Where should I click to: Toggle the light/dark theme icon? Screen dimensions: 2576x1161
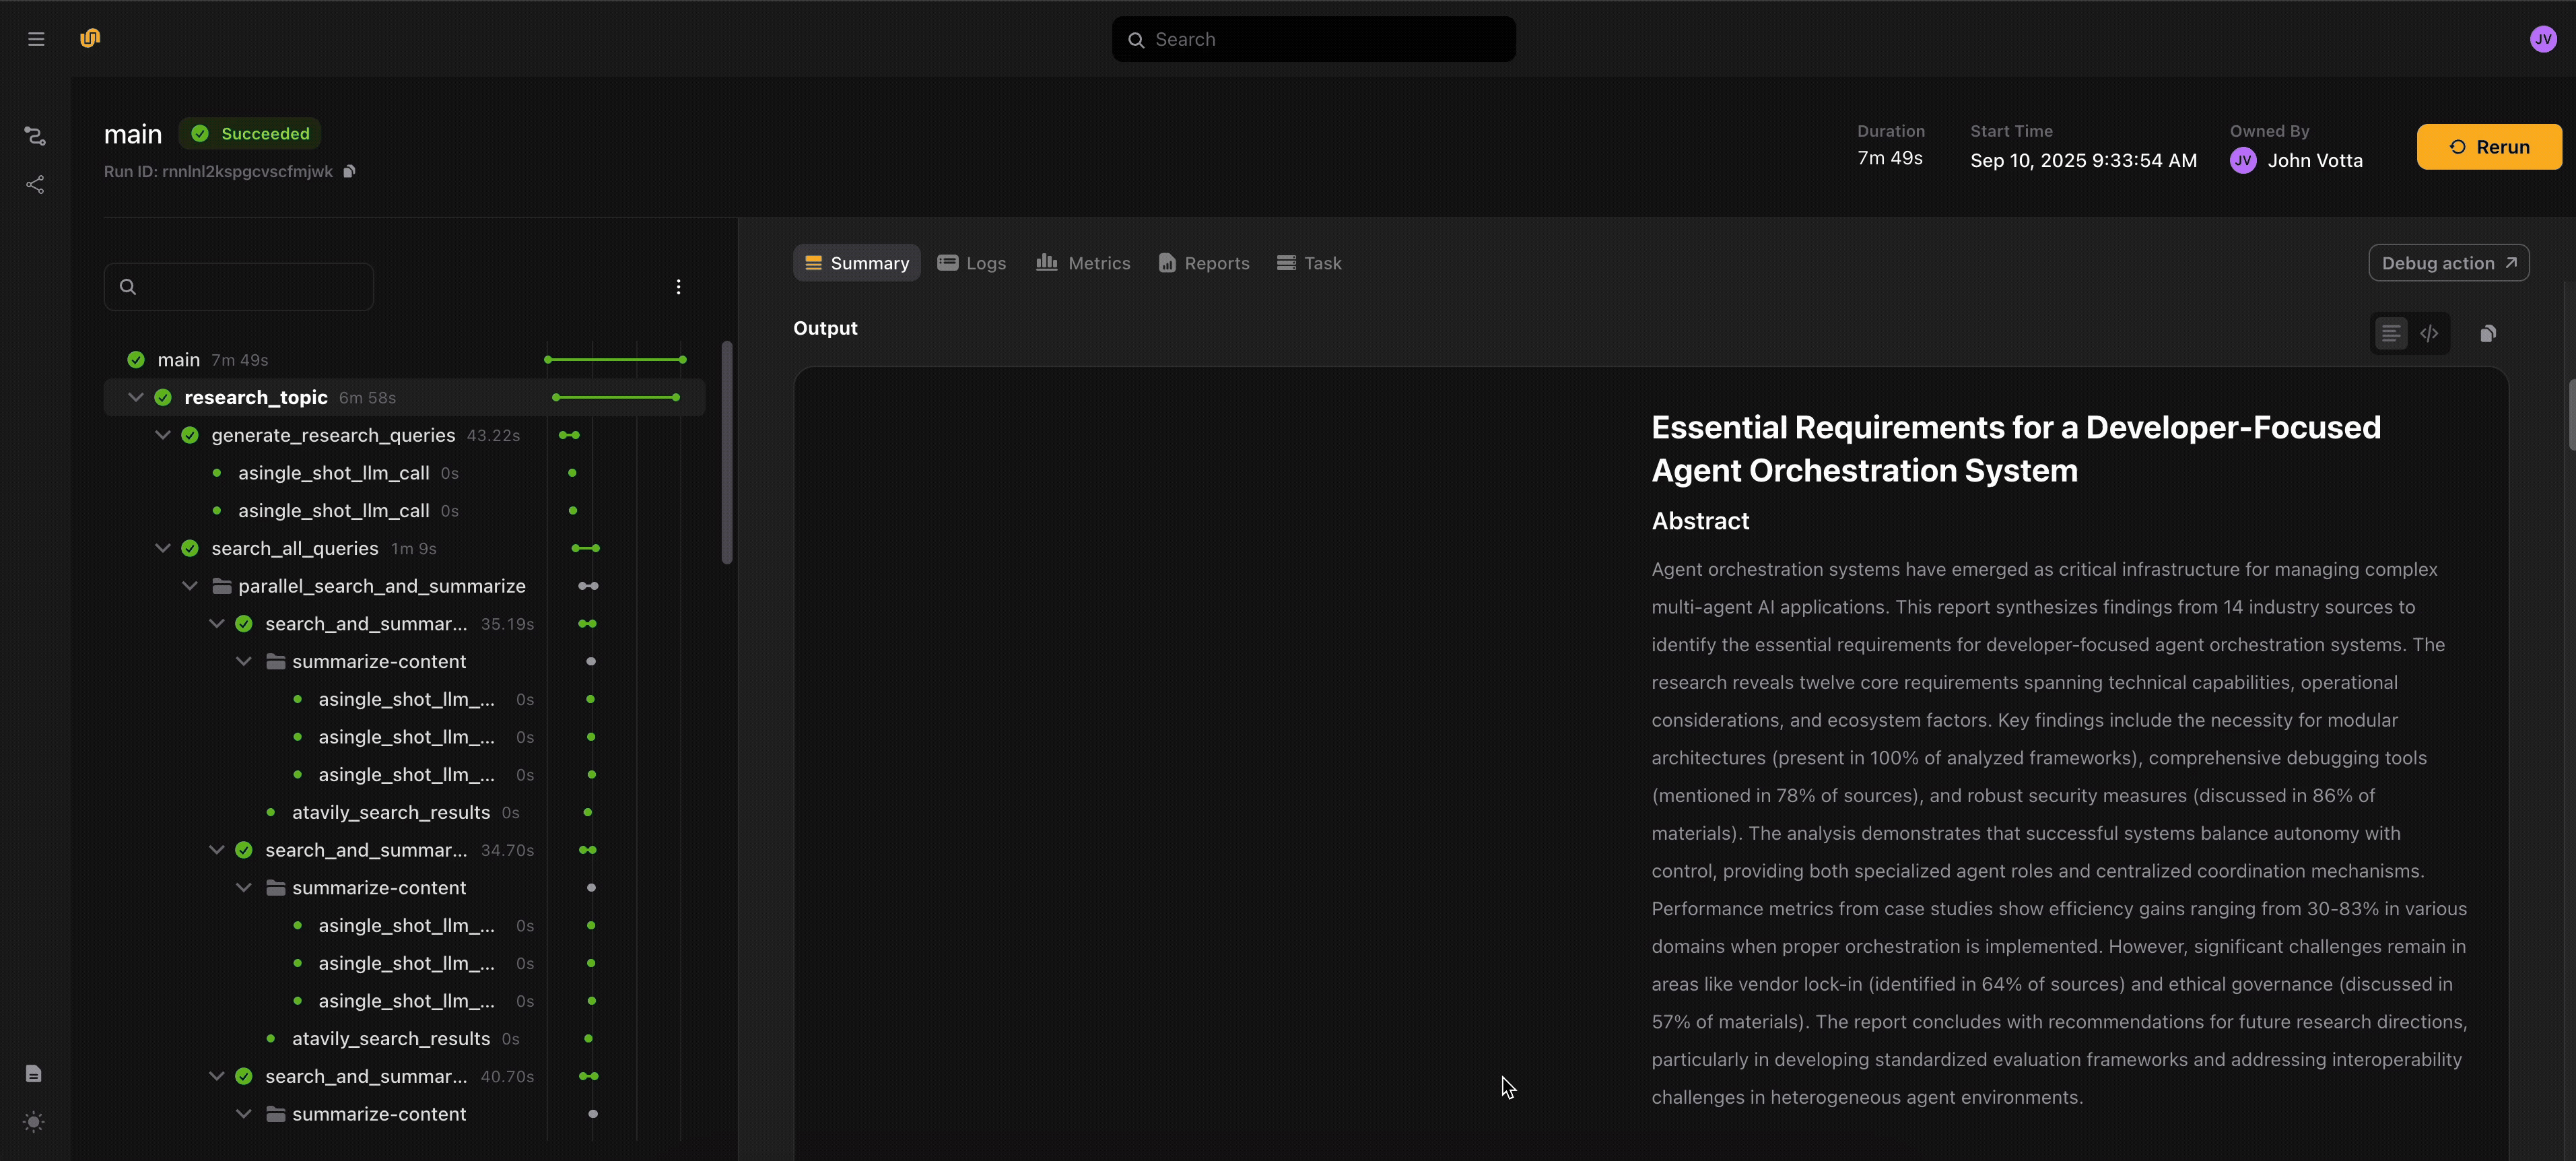[34, 1122]
